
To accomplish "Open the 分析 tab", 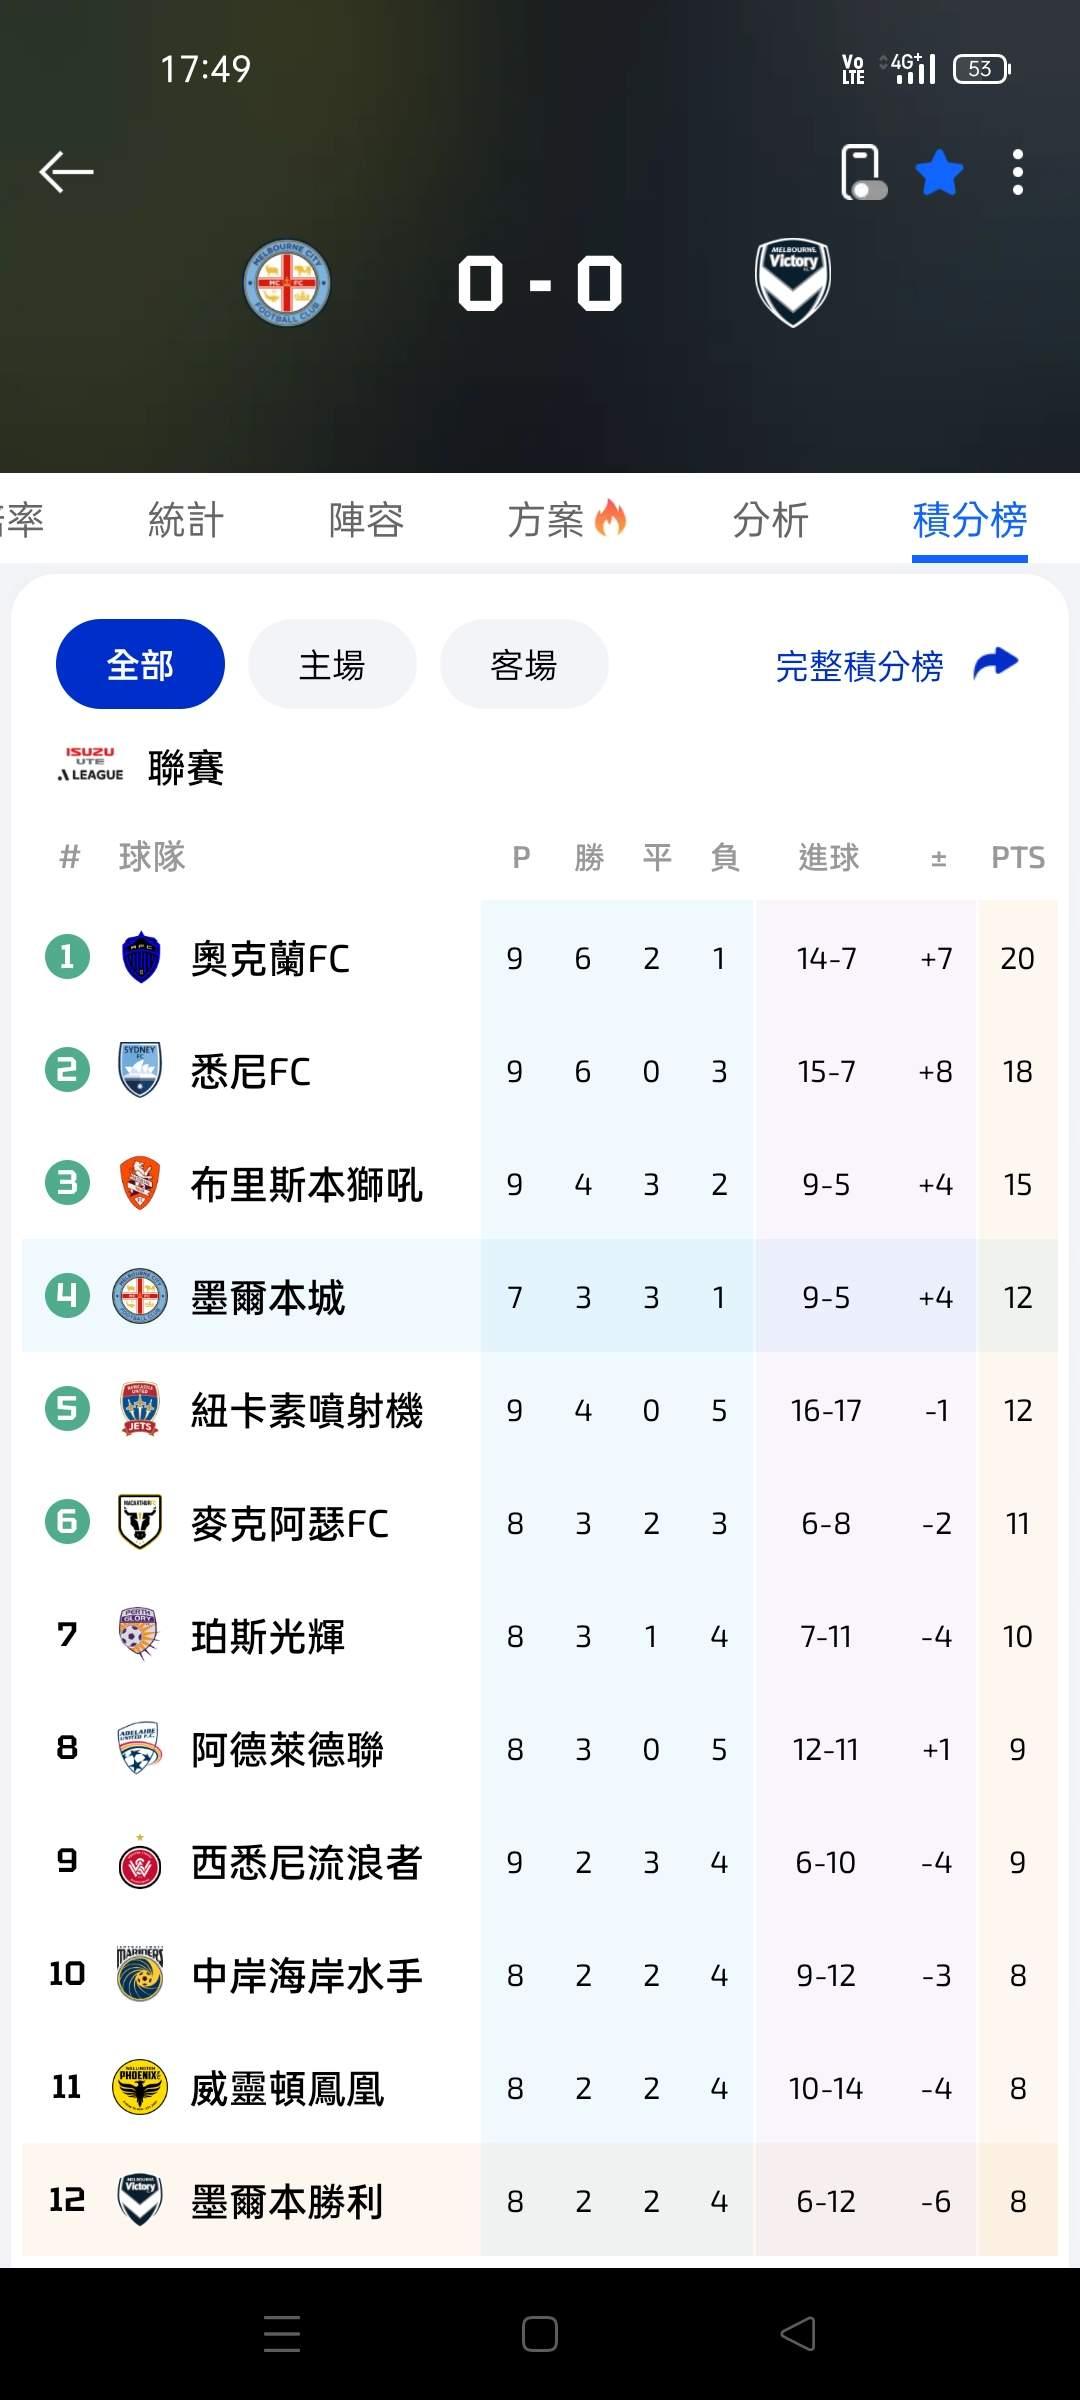I will point(770,520).
